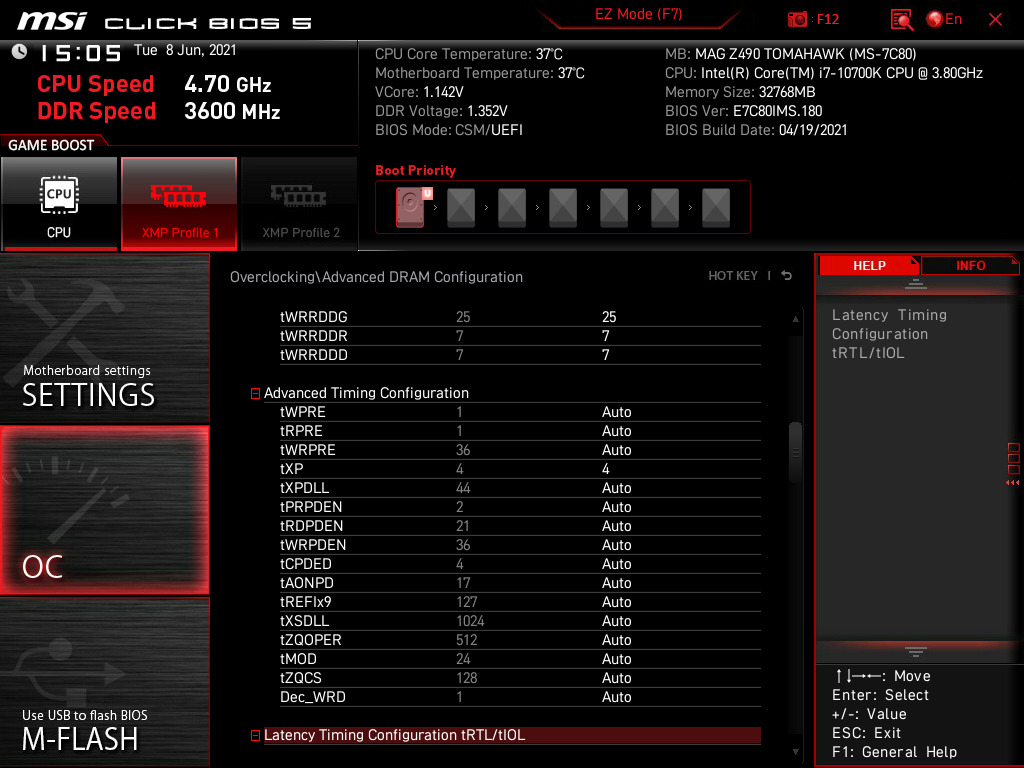Open the SETTINGS motherboard menu
The height and width of the screenshot is (768, 1024).
pos(104,338)
